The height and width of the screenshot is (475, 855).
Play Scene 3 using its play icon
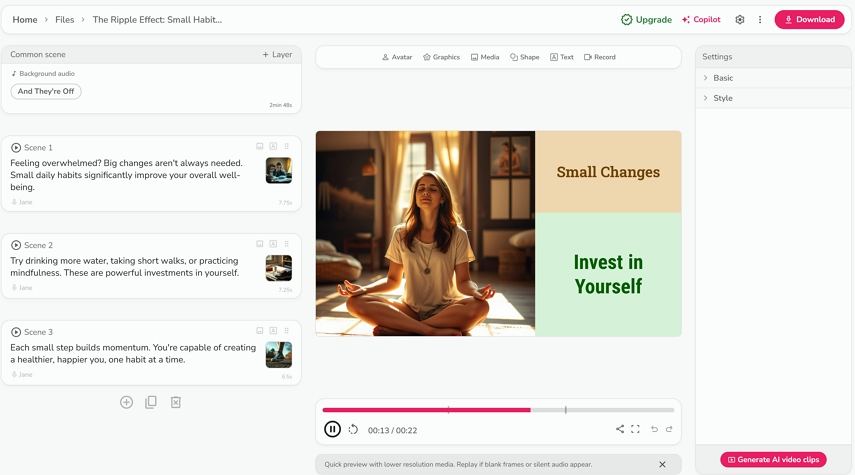tap(16, 332)
